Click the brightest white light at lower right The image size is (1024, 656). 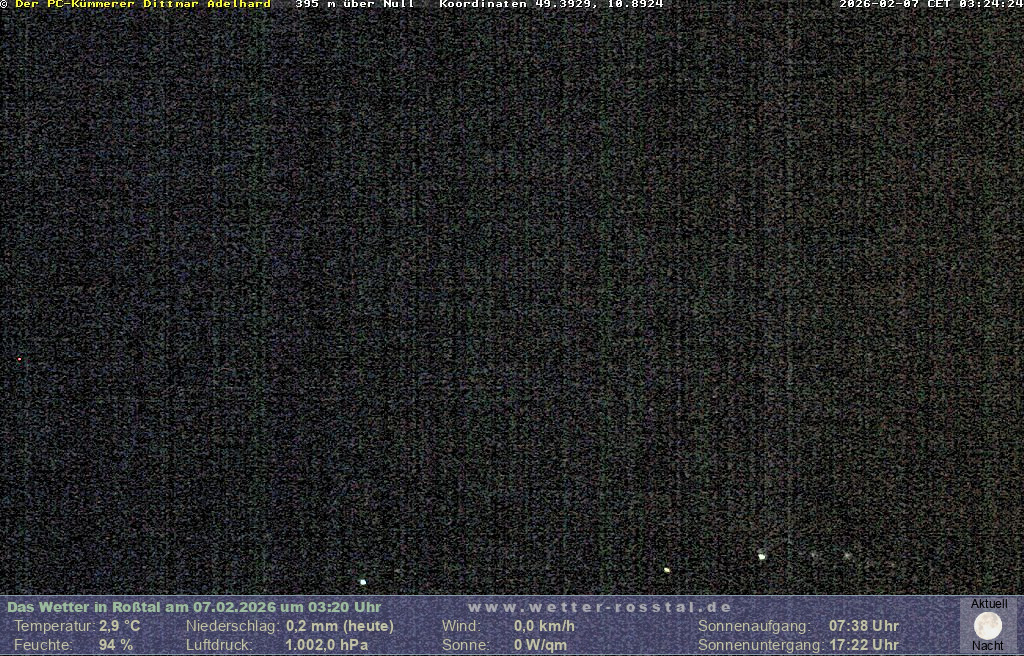(762, 556)
